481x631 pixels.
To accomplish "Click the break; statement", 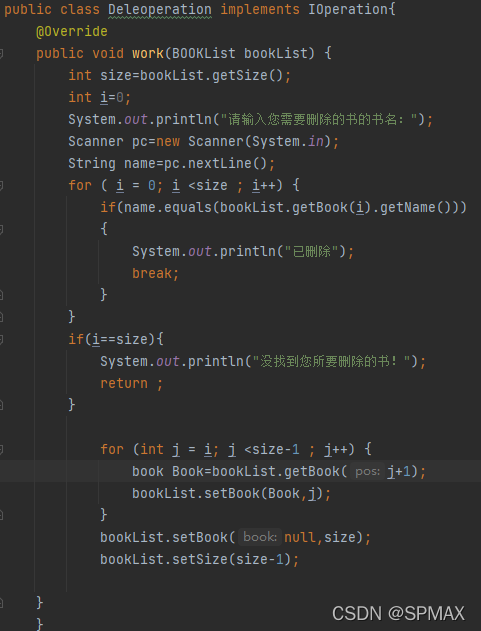I will click(156, 274).
